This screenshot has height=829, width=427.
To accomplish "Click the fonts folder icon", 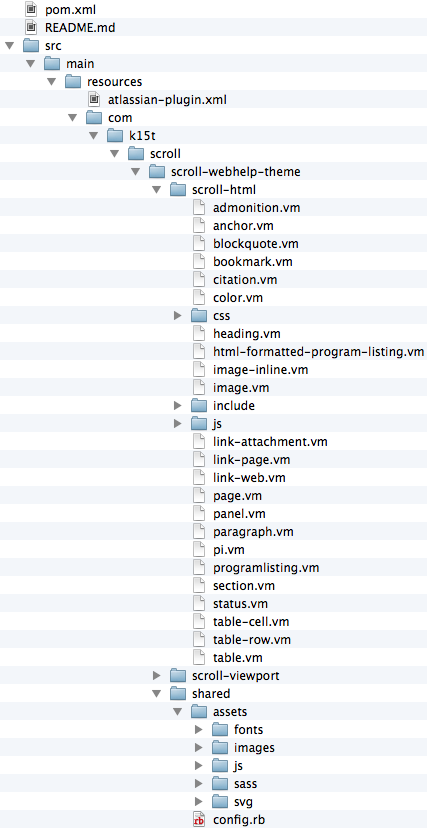I will click(220, 730).
